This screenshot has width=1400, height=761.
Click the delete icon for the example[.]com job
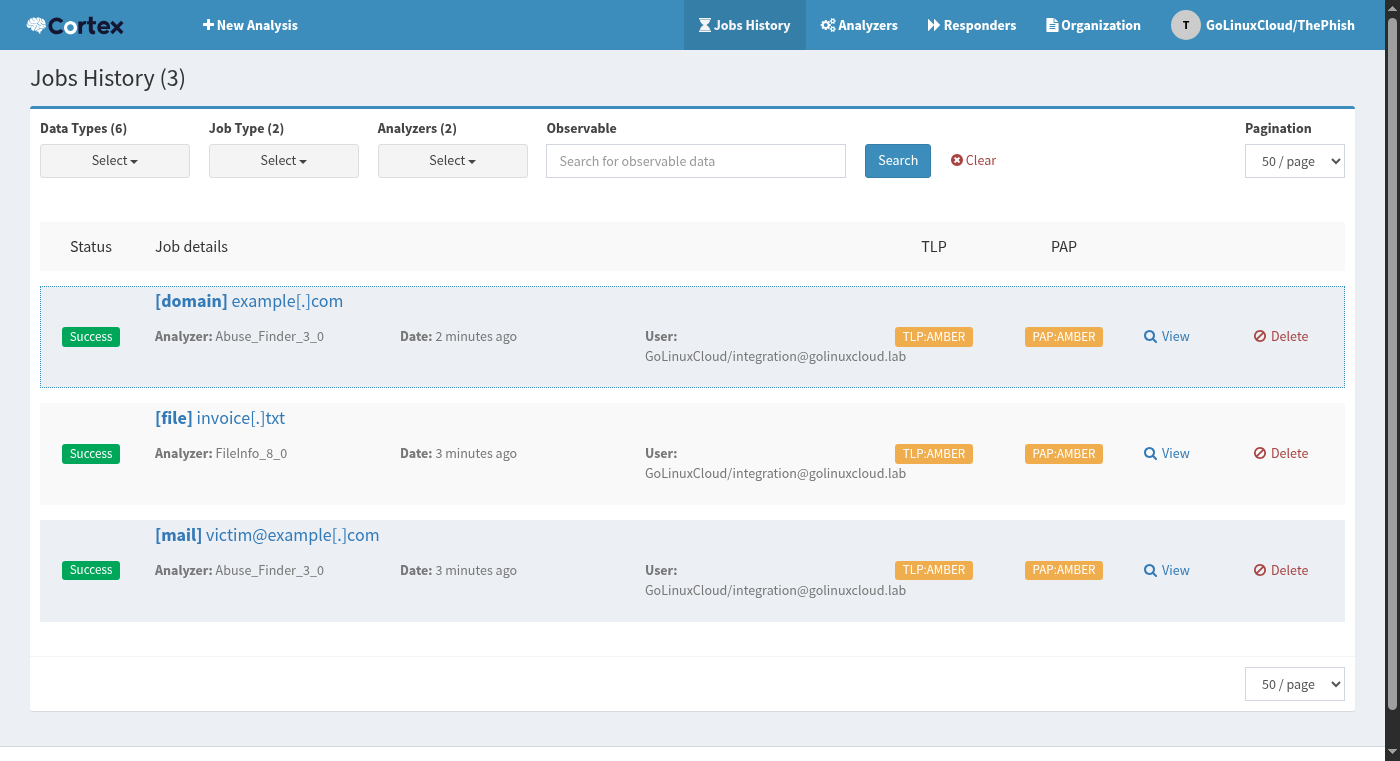(x=1260, y=337)
